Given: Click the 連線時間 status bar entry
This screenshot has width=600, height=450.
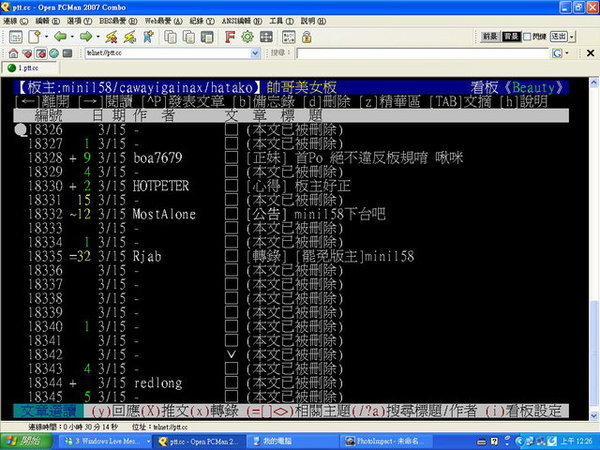Looking at the screenshot, I should pos(73,427).
